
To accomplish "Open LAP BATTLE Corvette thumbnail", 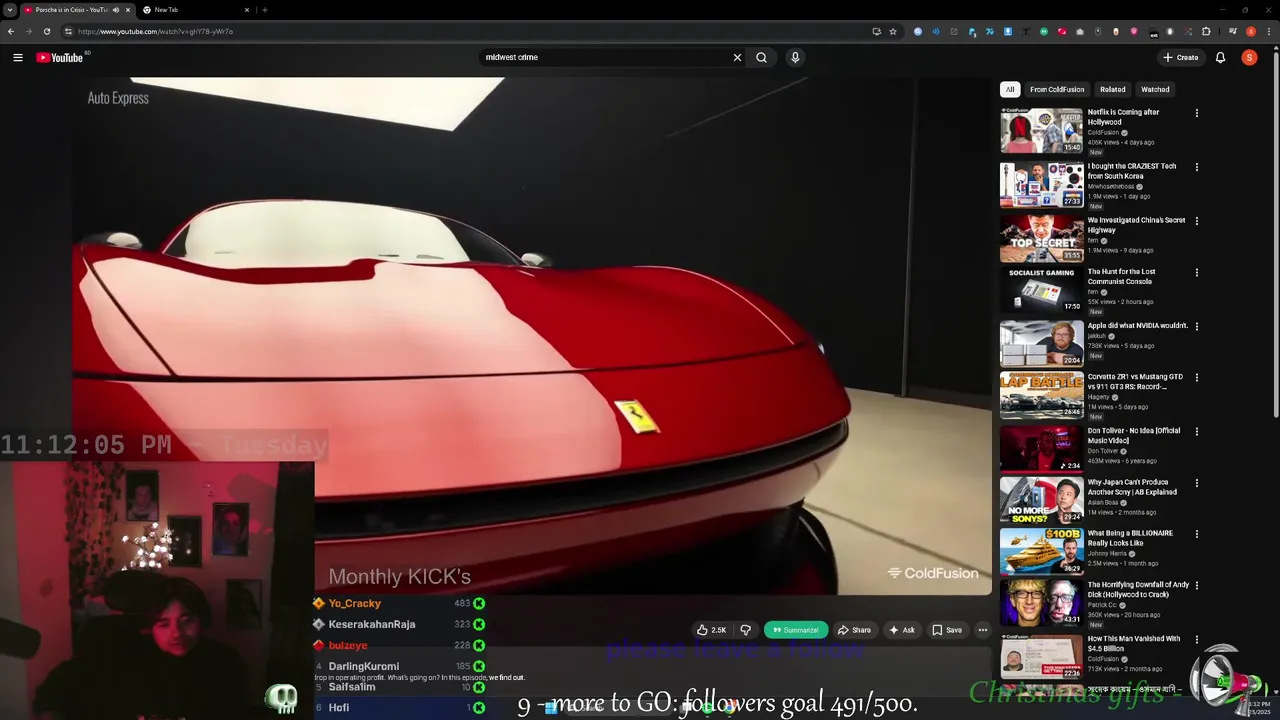I will point(1041,395).
